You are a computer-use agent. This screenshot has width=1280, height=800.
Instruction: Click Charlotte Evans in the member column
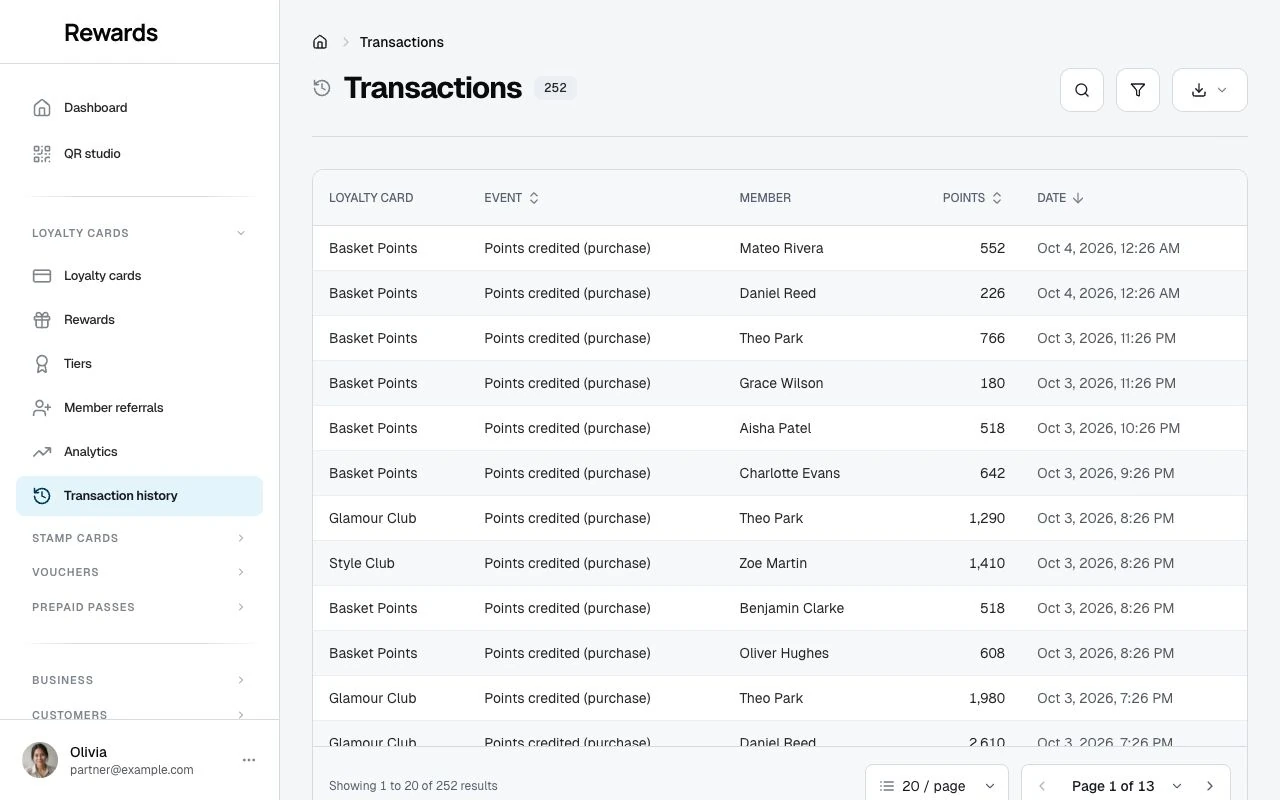tap(790, 473)
